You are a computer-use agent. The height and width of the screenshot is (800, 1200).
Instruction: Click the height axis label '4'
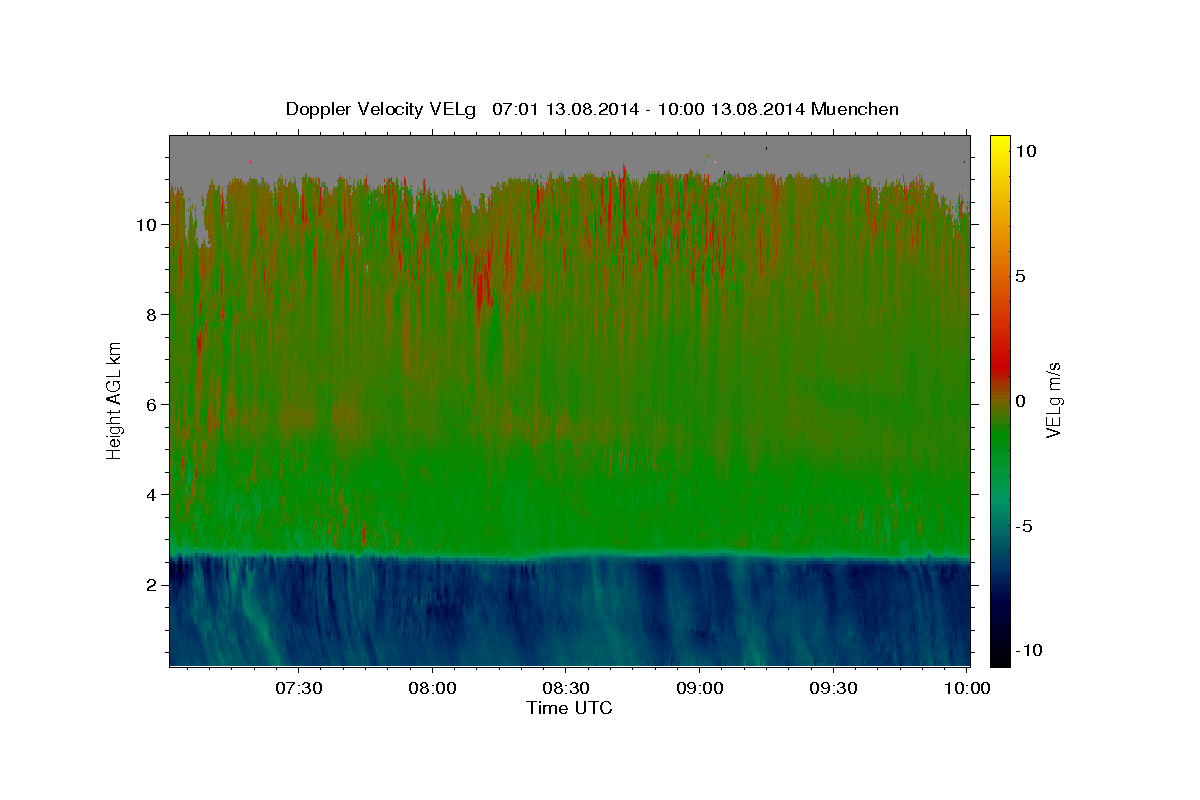click(x=153, y=495)
